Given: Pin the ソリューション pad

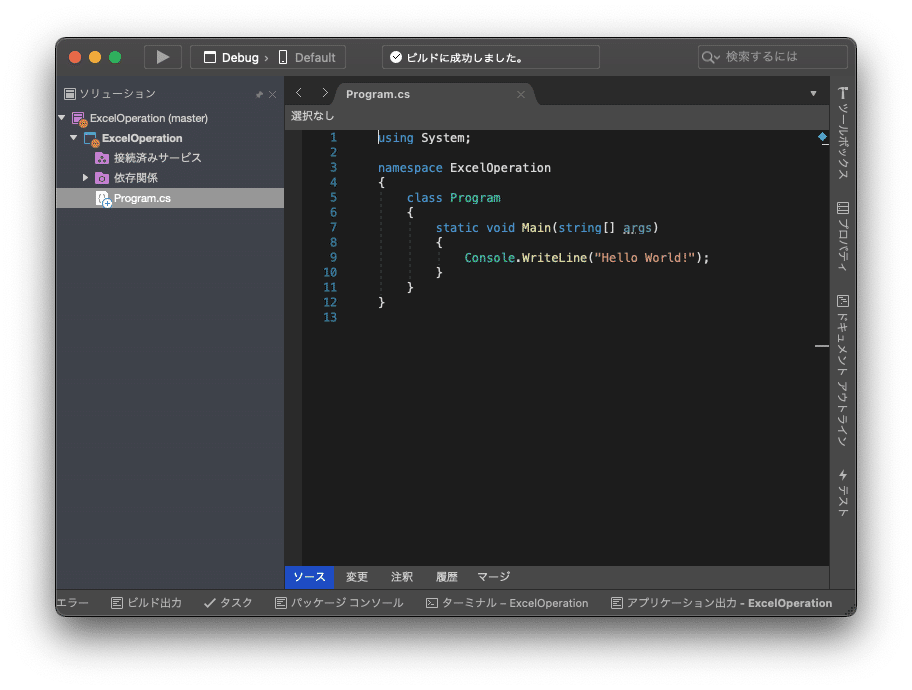Looking at the screenshot, I should 259,94.
